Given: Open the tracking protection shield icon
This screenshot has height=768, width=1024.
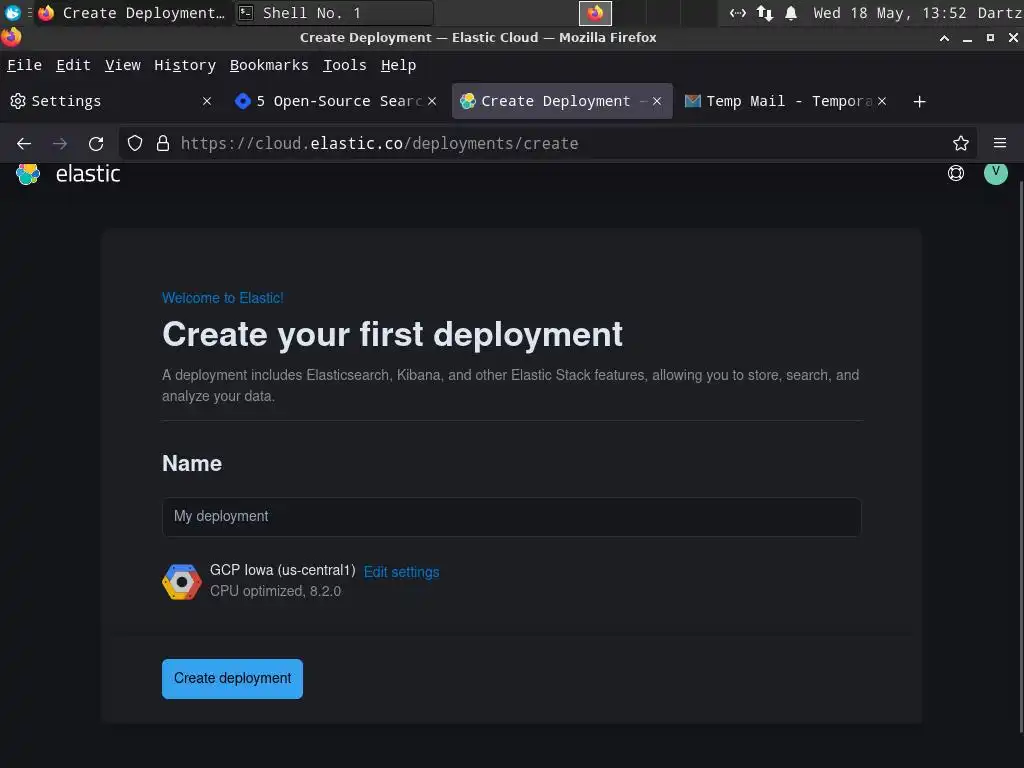Looking at the screenshot, I should (x=135, y=144).
